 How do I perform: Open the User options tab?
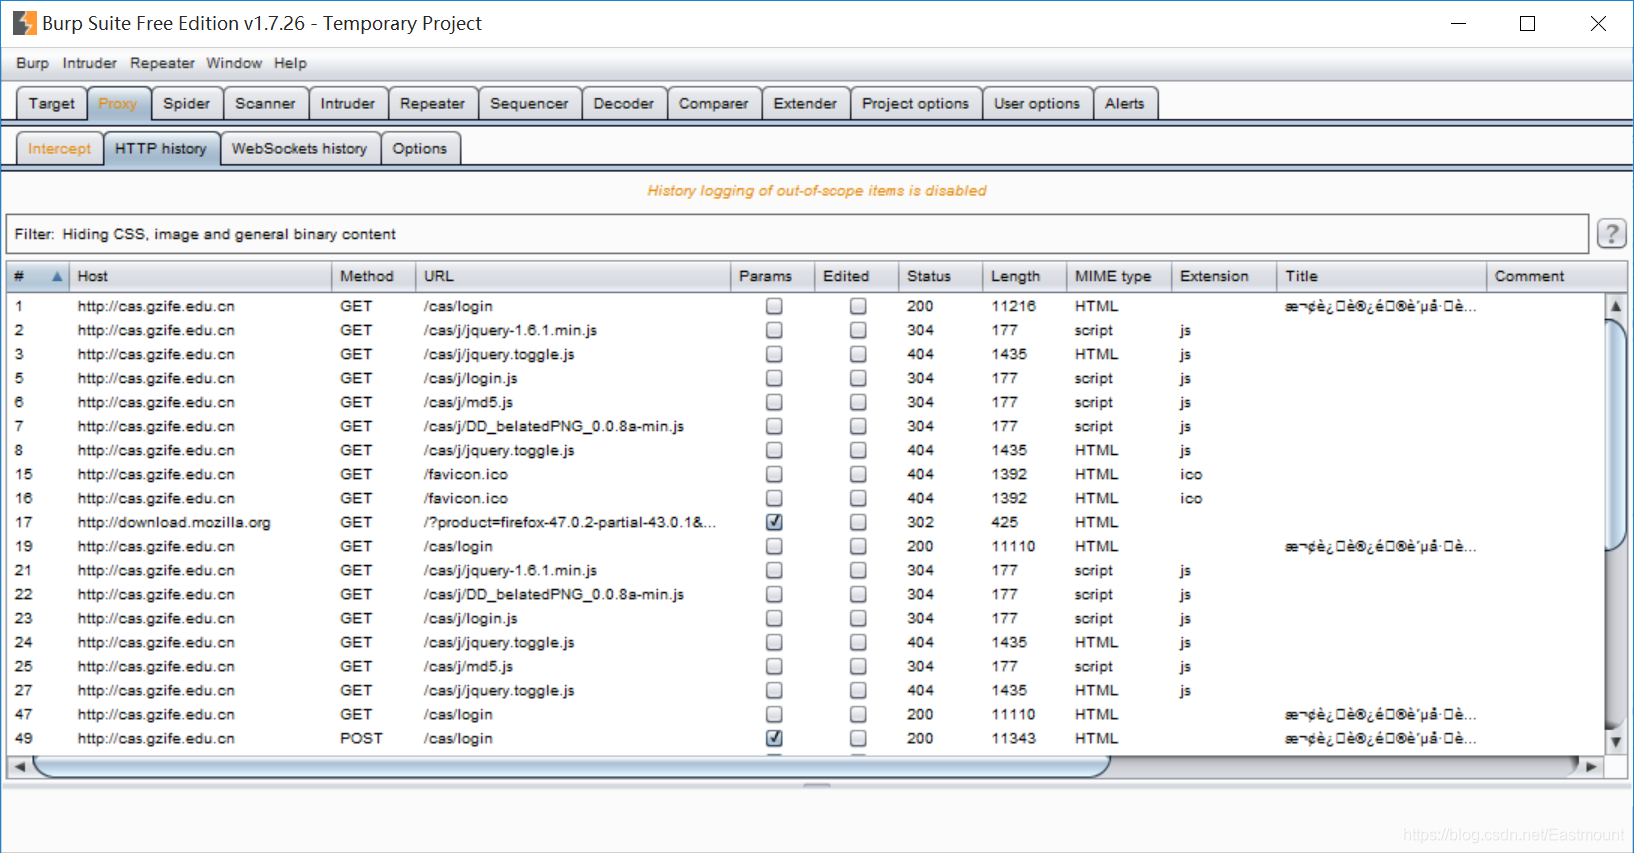pos(1037,103)
